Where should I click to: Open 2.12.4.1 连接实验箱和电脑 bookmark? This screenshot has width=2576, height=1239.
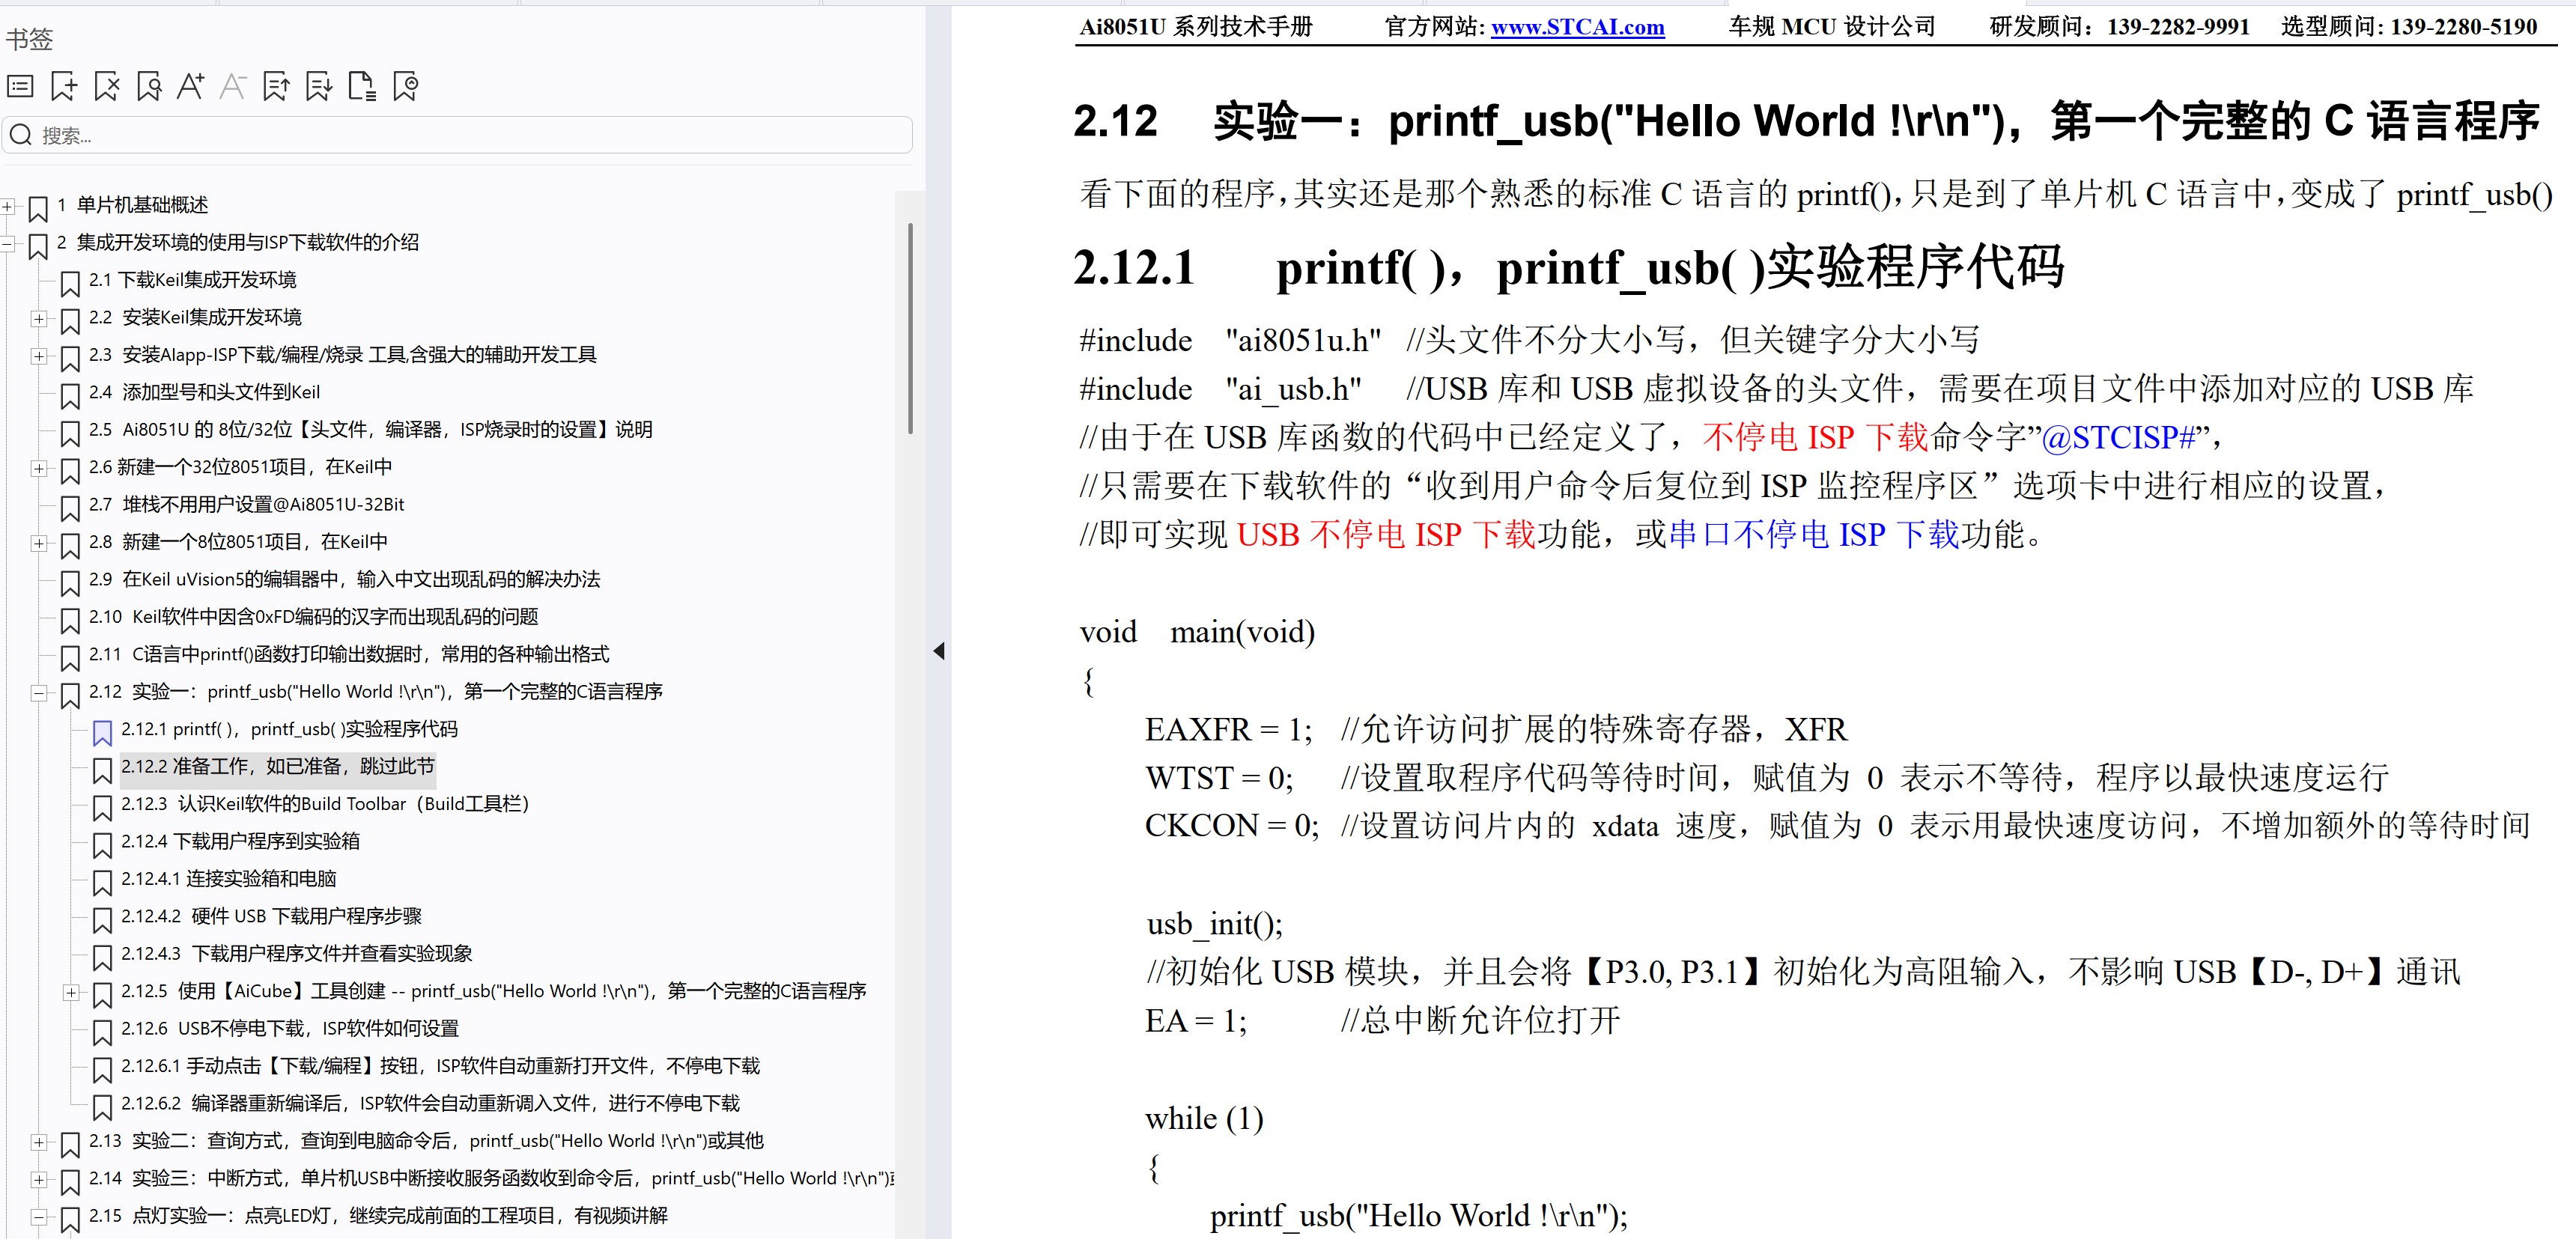click(x=228, y=879)
